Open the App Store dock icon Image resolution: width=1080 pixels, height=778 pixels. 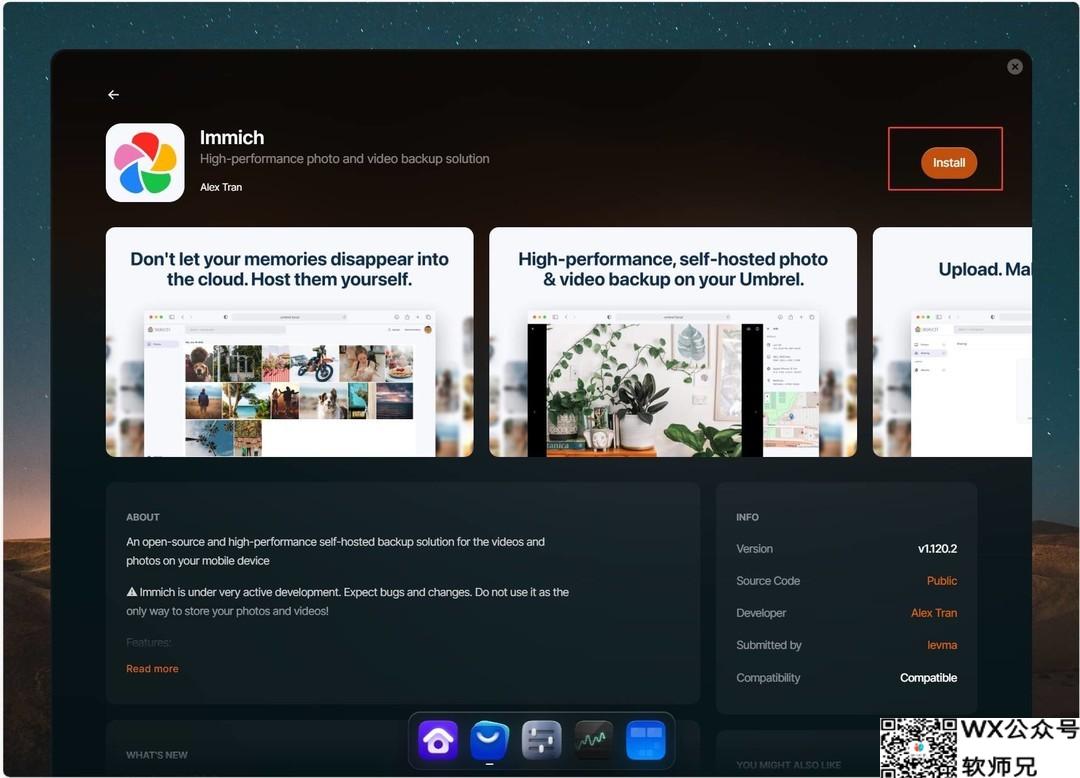(490, 741)
